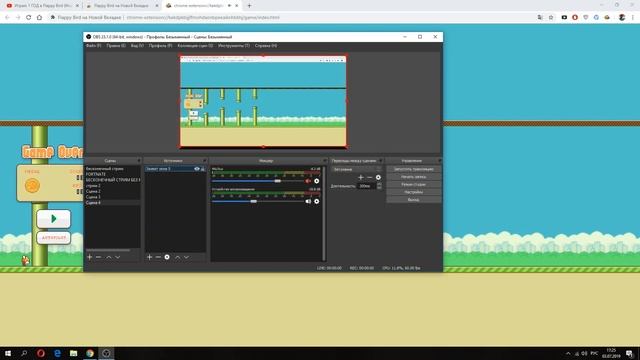Move scene up in Scenes panel

pos(109,257)
